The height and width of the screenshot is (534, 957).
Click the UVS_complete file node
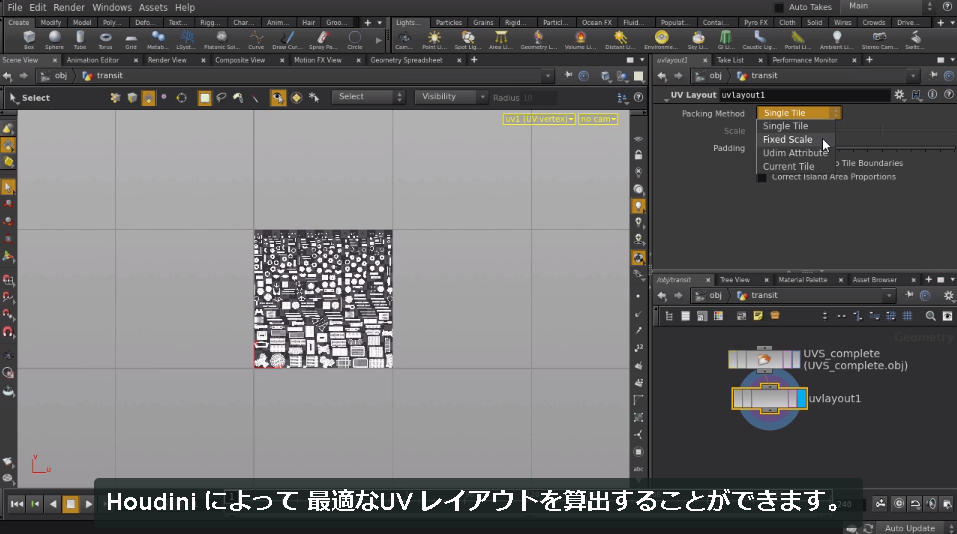click(x=764, y=359)
